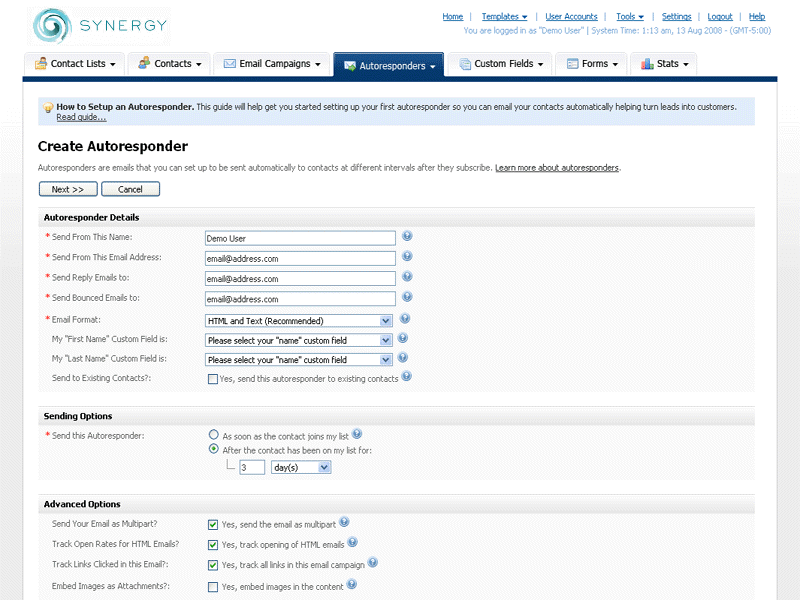Image resolution: width=800 pixels, height=600 pixels.
Task: Click help icon beside Track Open Rates option
Action: (353, 543)
